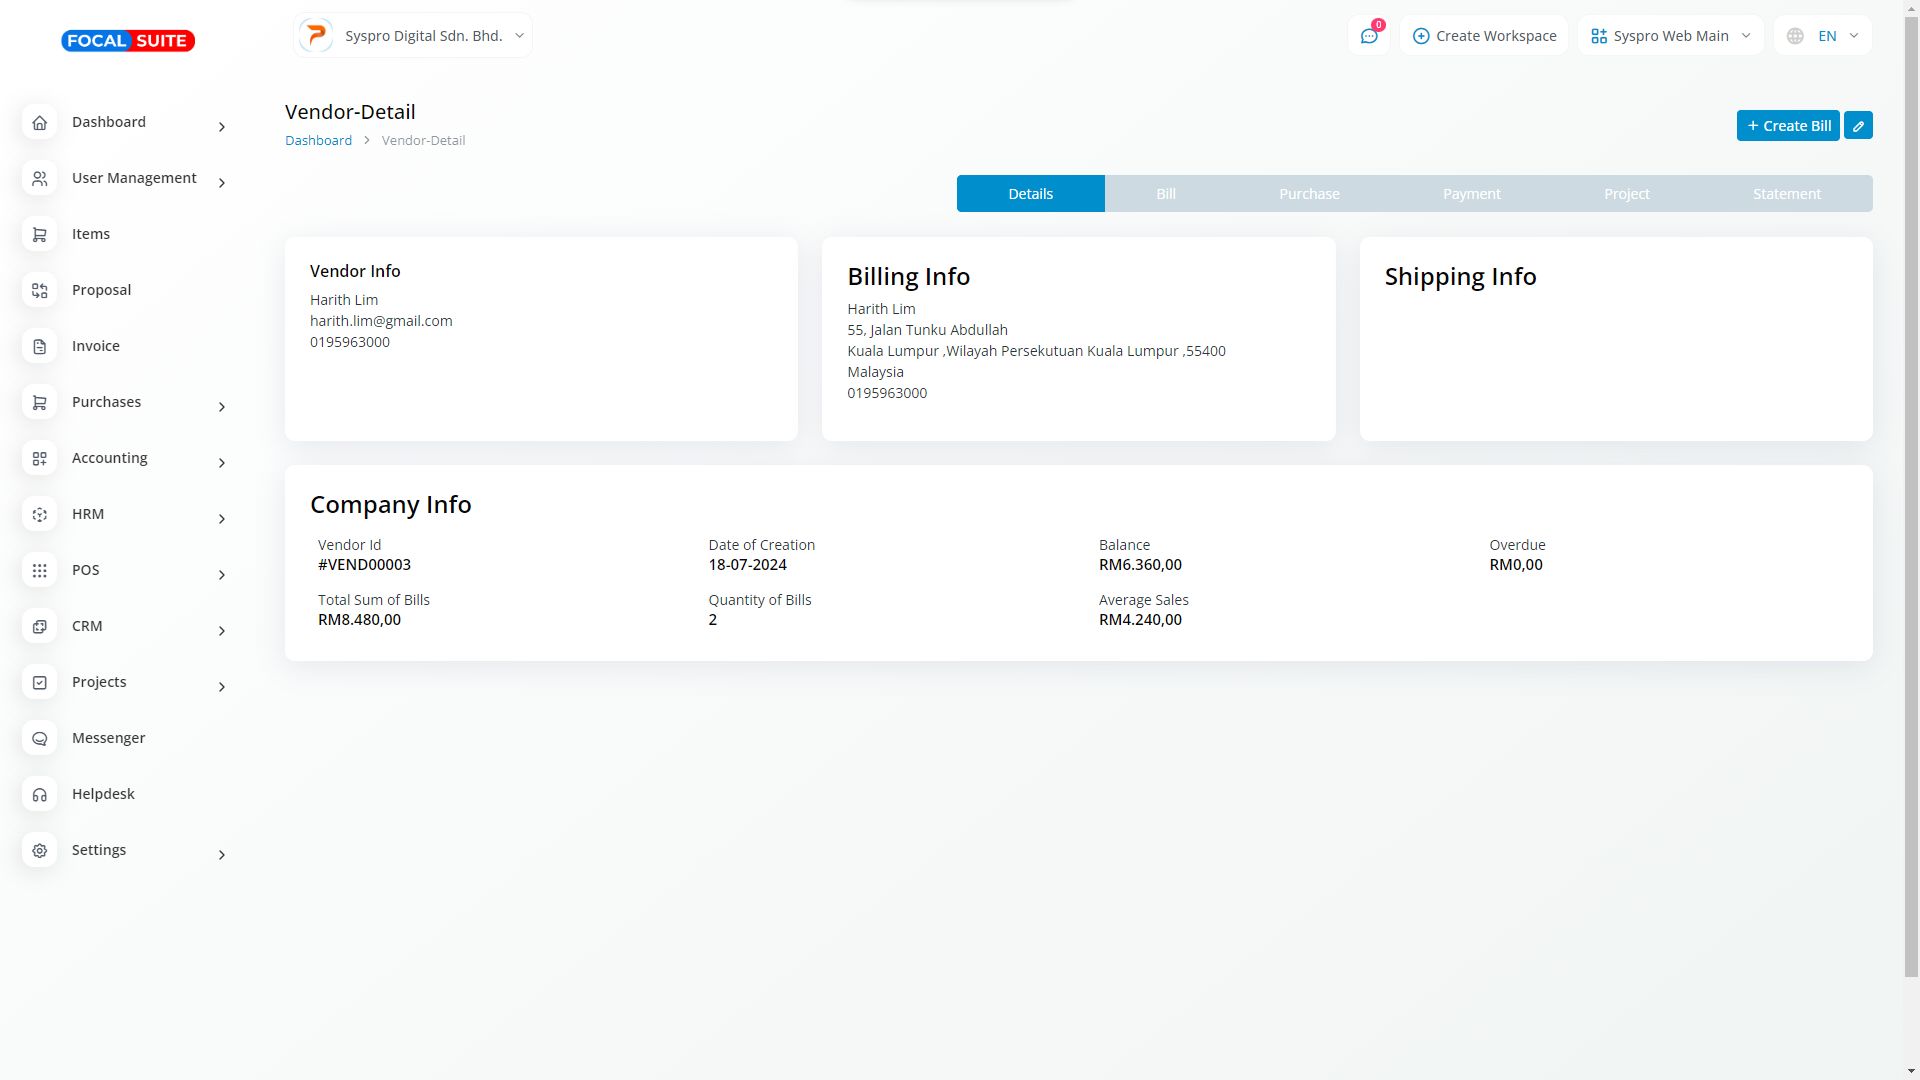Screen dimensions: 1920x1080
Task: Click the Invoice document icon in sidebar
Action: (40, 346)
